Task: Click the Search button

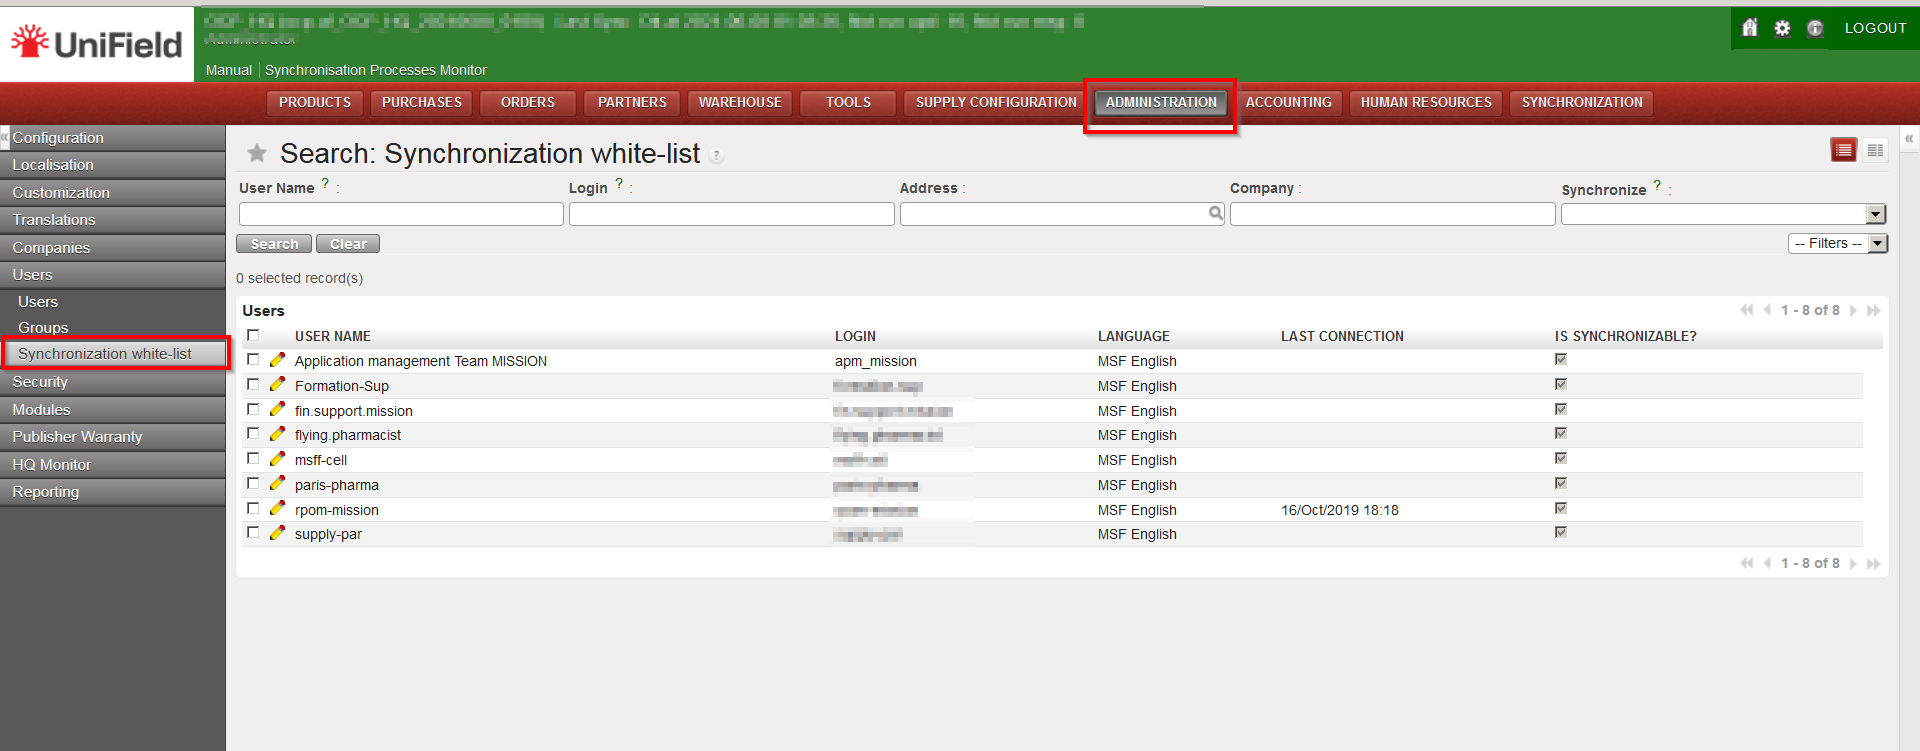Action: coord(274,244)
